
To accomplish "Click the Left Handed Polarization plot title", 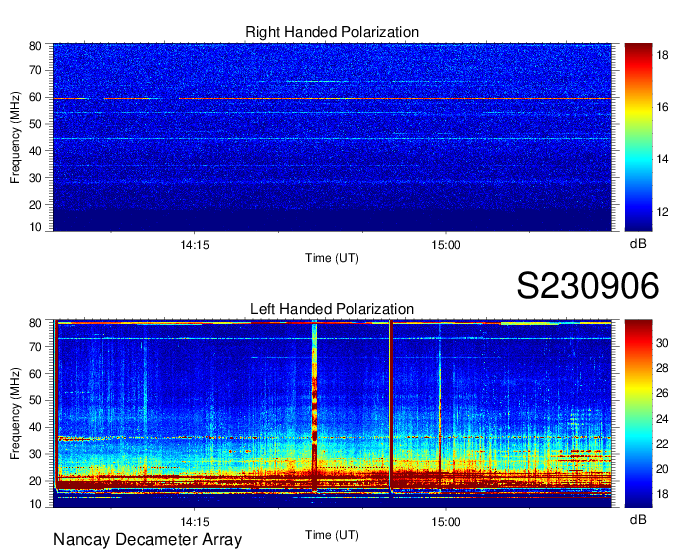I will click(332, 309).
